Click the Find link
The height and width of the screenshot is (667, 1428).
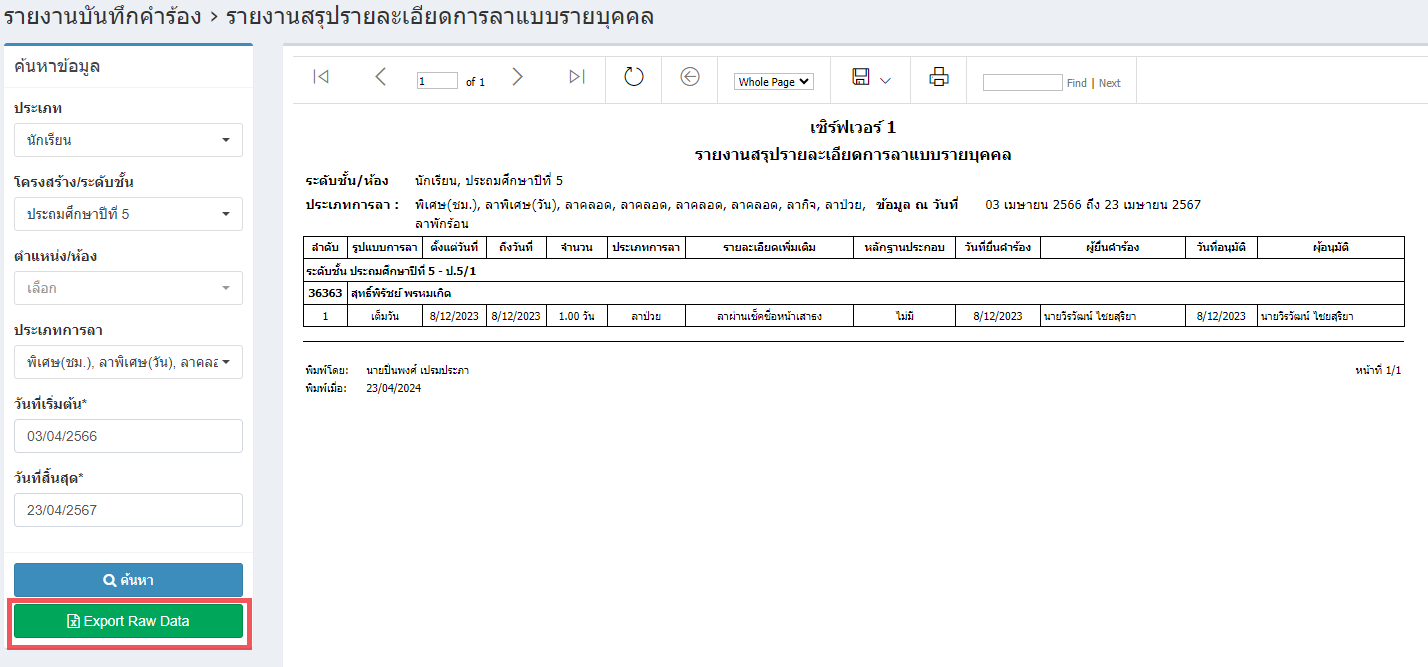click(x=1077, y=83)
